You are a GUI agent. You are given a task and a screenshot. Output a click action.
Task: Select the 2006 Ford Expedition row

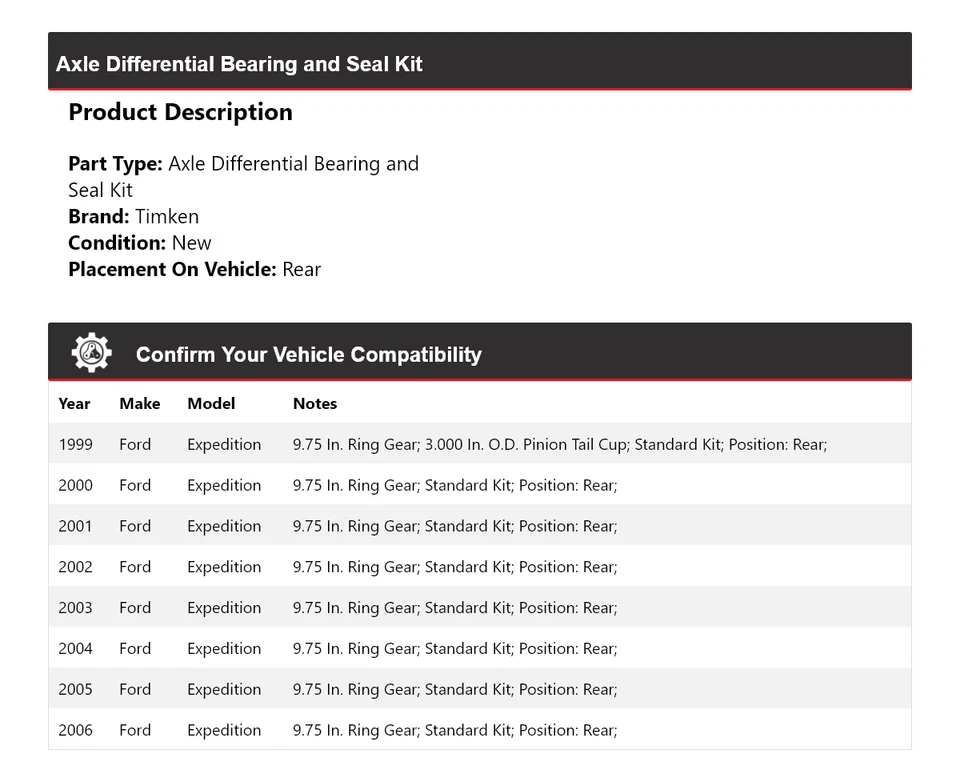point(479,730)
